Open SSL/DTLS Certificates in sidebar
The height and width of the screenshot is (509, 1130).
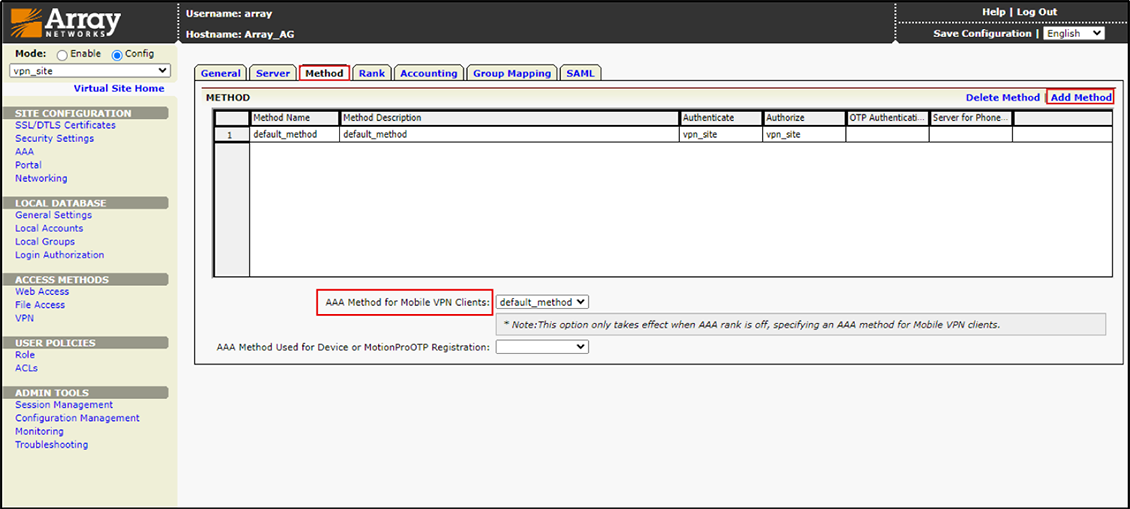65,126
